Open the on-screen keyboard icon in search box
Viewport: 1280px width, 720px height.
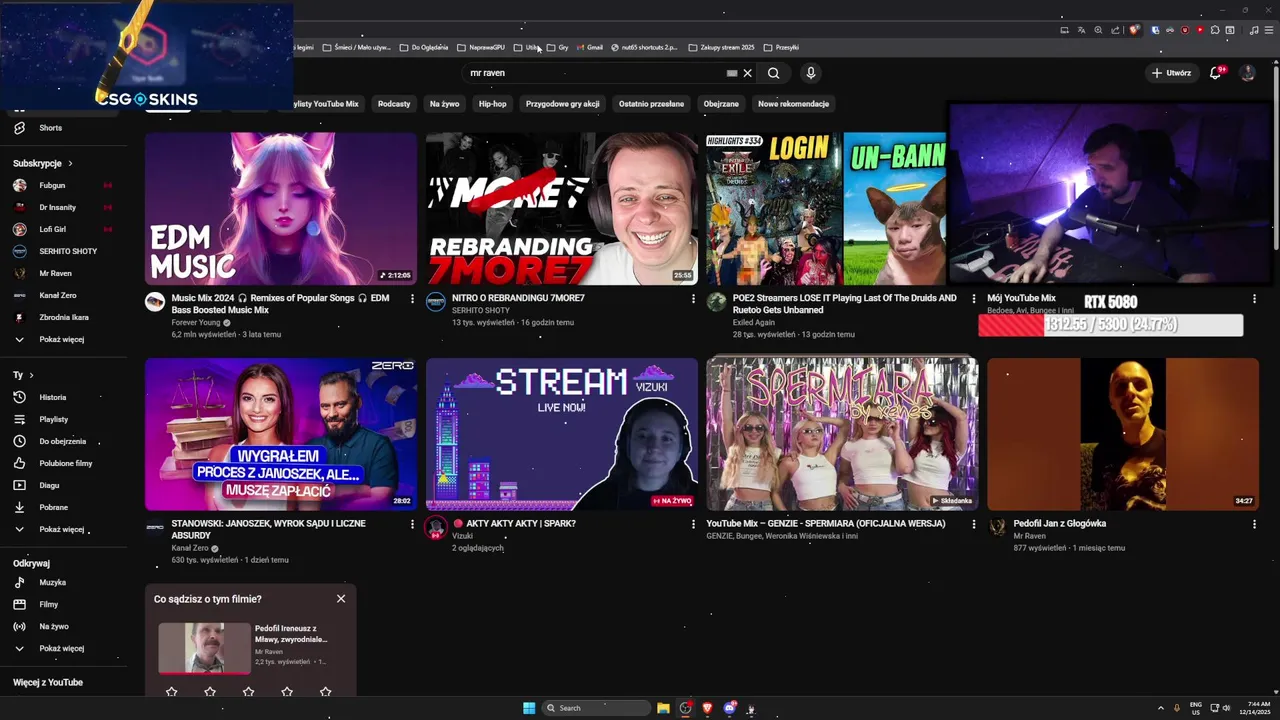click(x=732, y=73)
